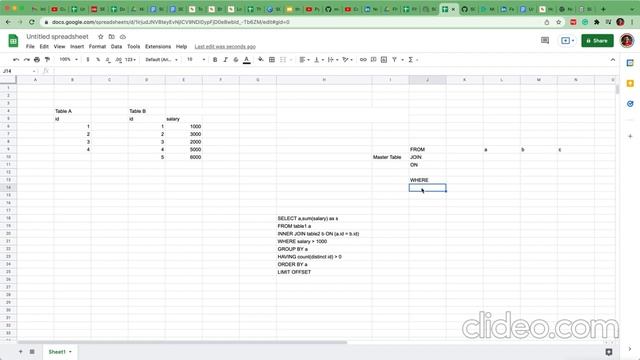Viewport: 640px width, 360px height.
Task: Format the selected cell as percent
Action: tap(98, 60)
